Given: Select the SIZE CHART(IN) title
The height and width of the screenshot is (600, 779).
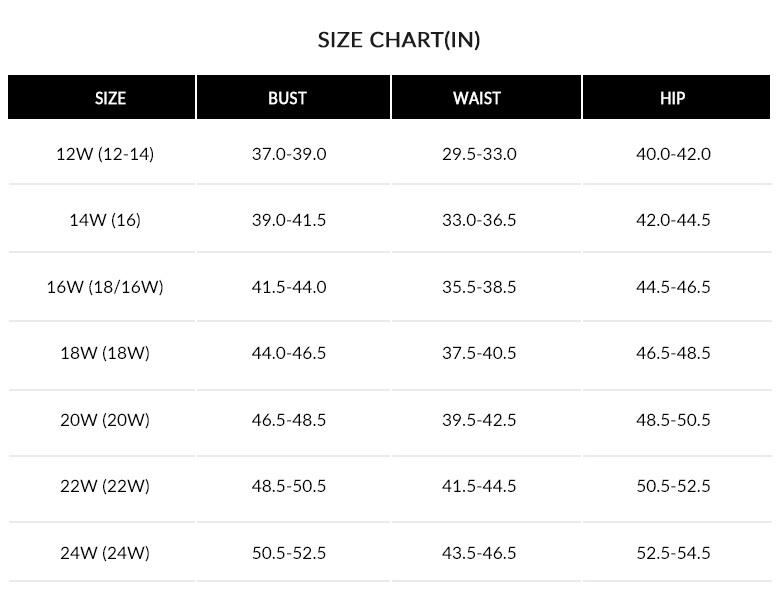Looking at the screenshot, I should (x=399, y=40).
